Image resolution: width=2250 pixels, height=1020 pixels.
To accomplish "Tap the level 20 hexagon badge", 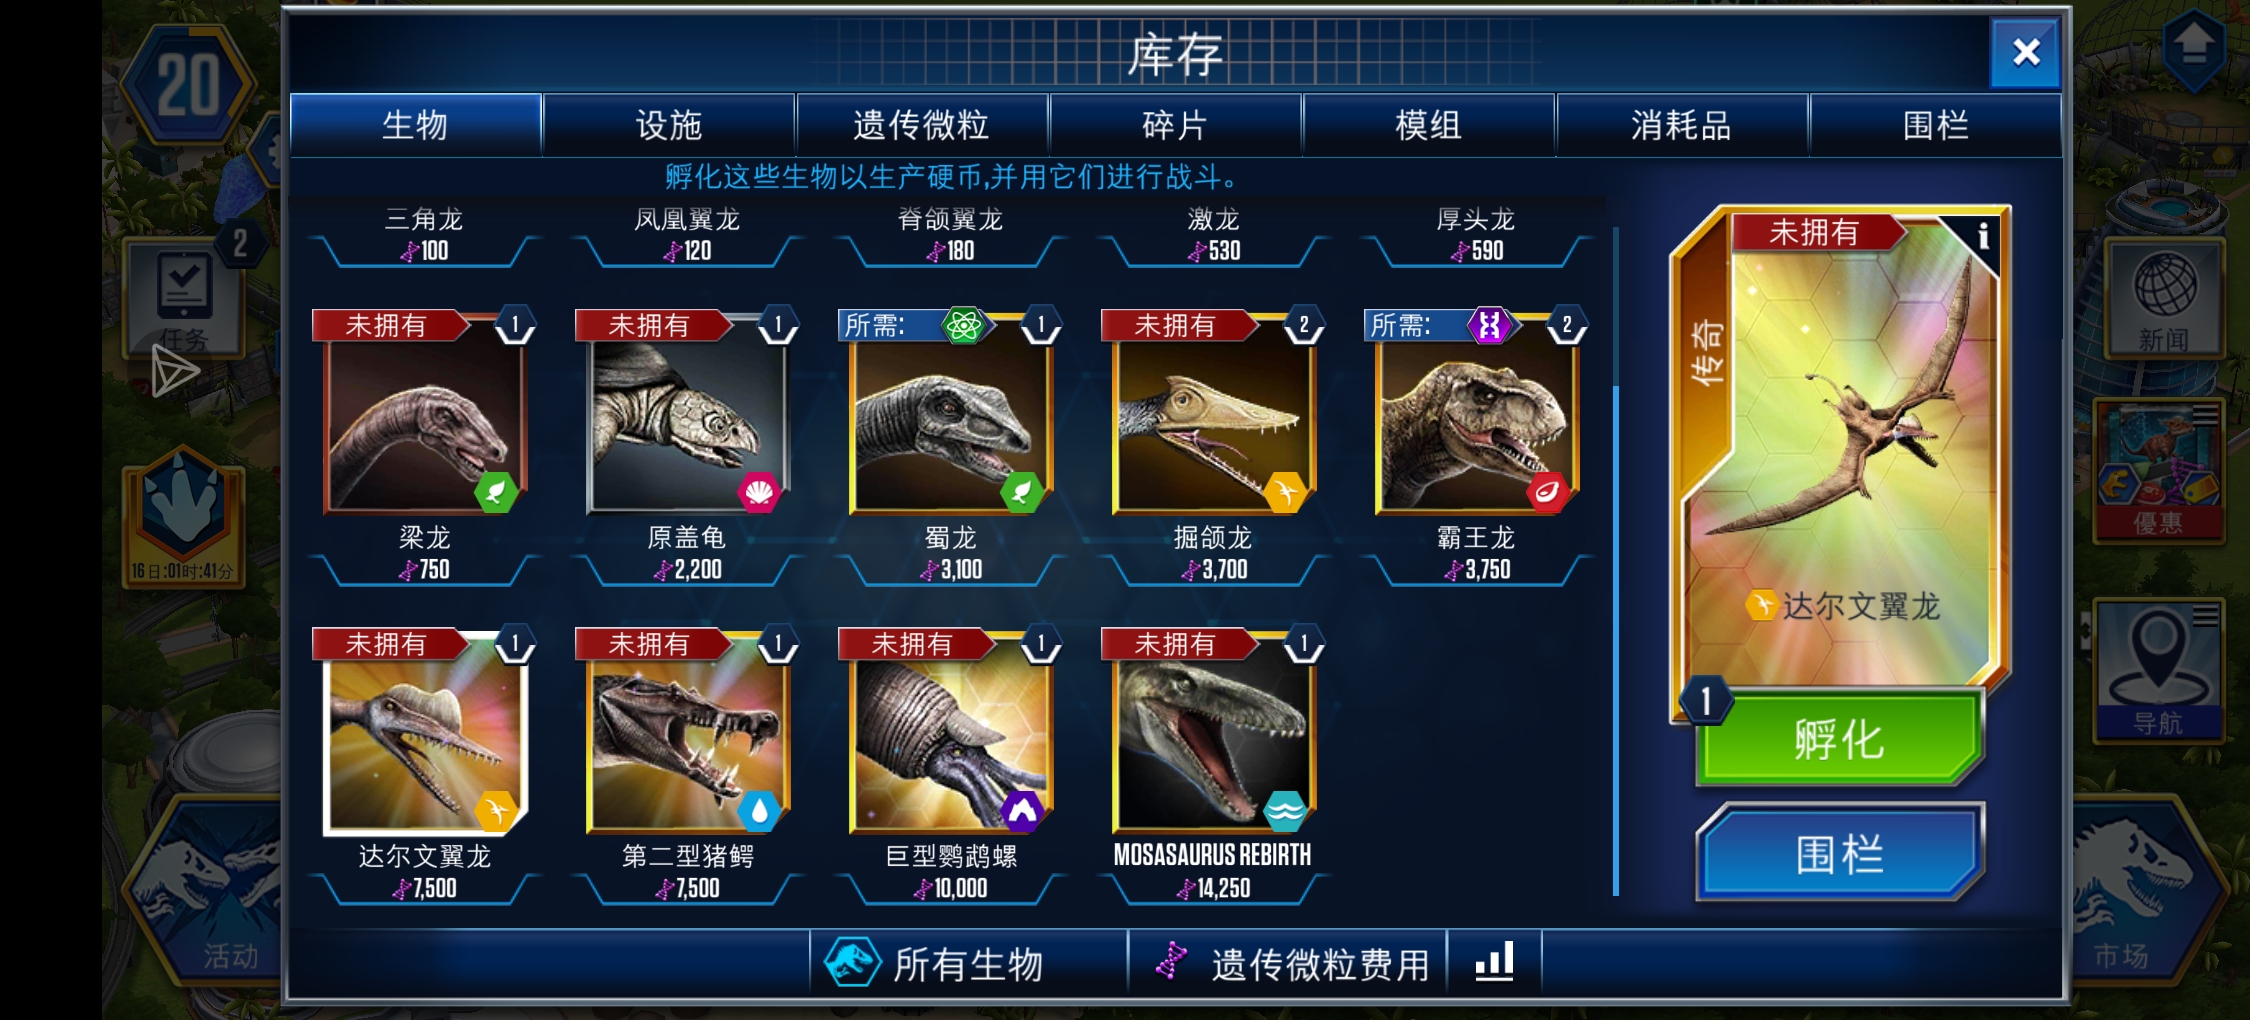I will (x=187, y=86).
